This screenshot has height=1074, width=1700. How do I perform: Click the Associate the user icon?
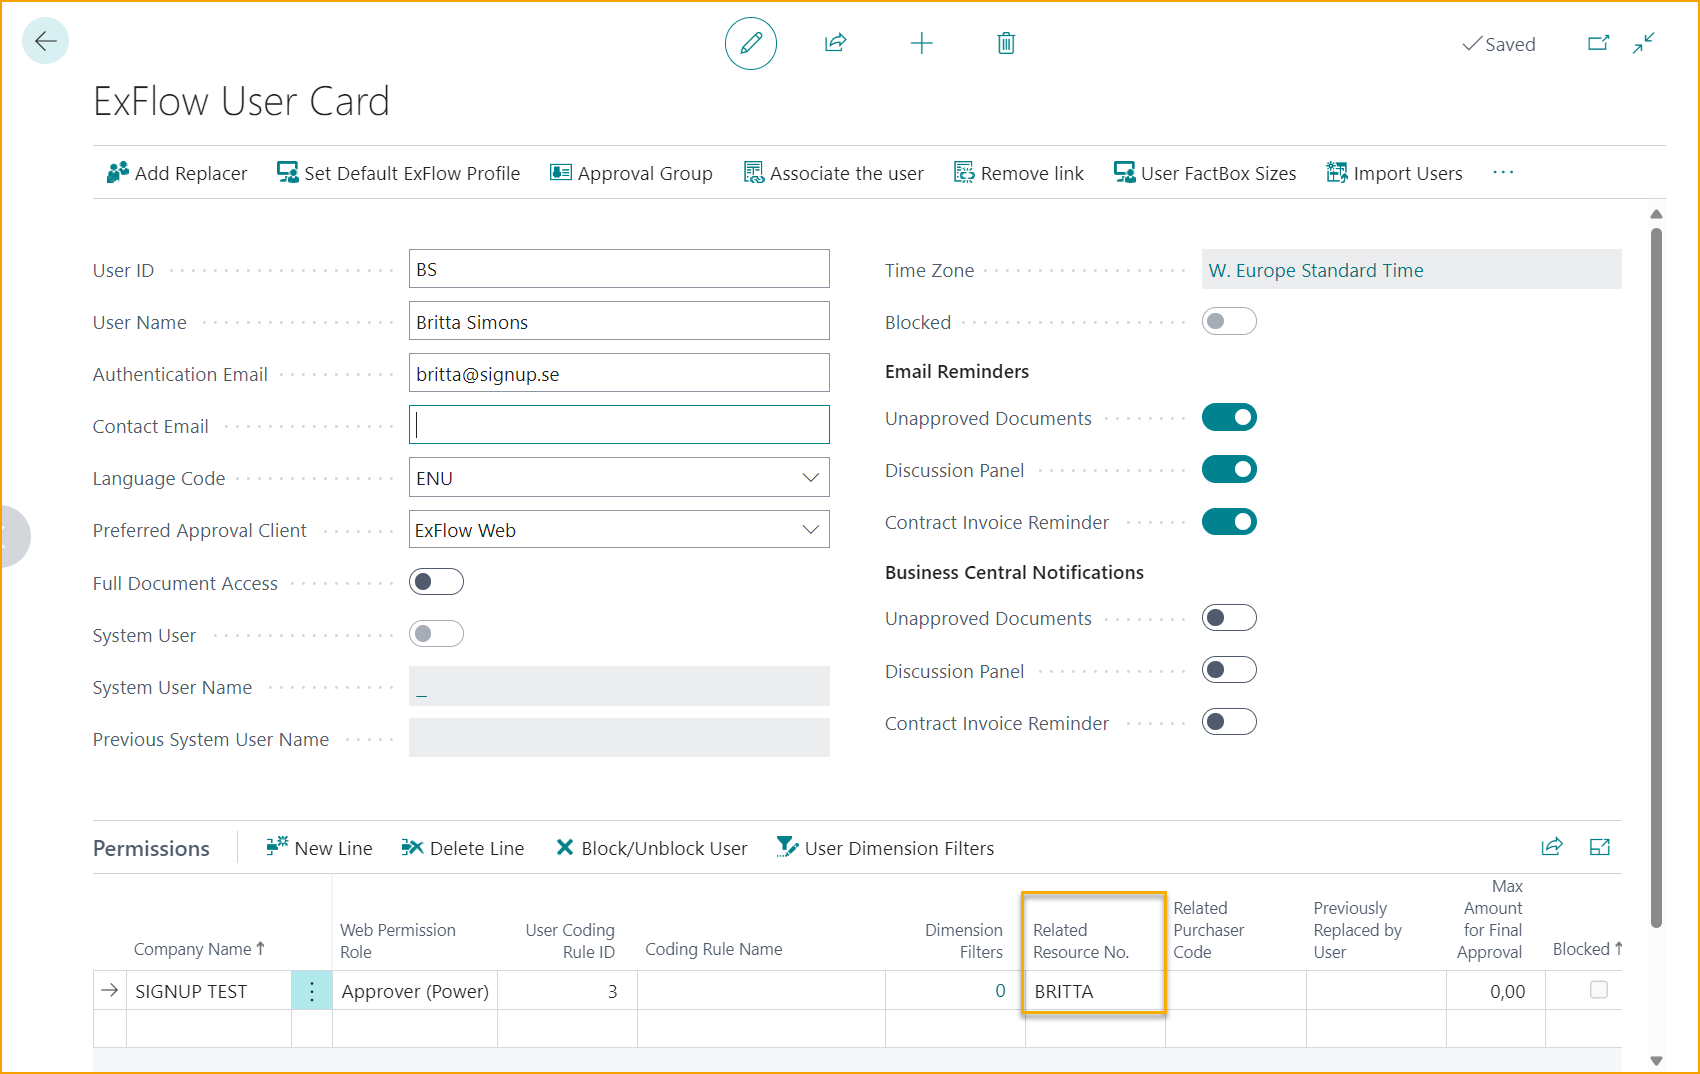coord(753,173)
